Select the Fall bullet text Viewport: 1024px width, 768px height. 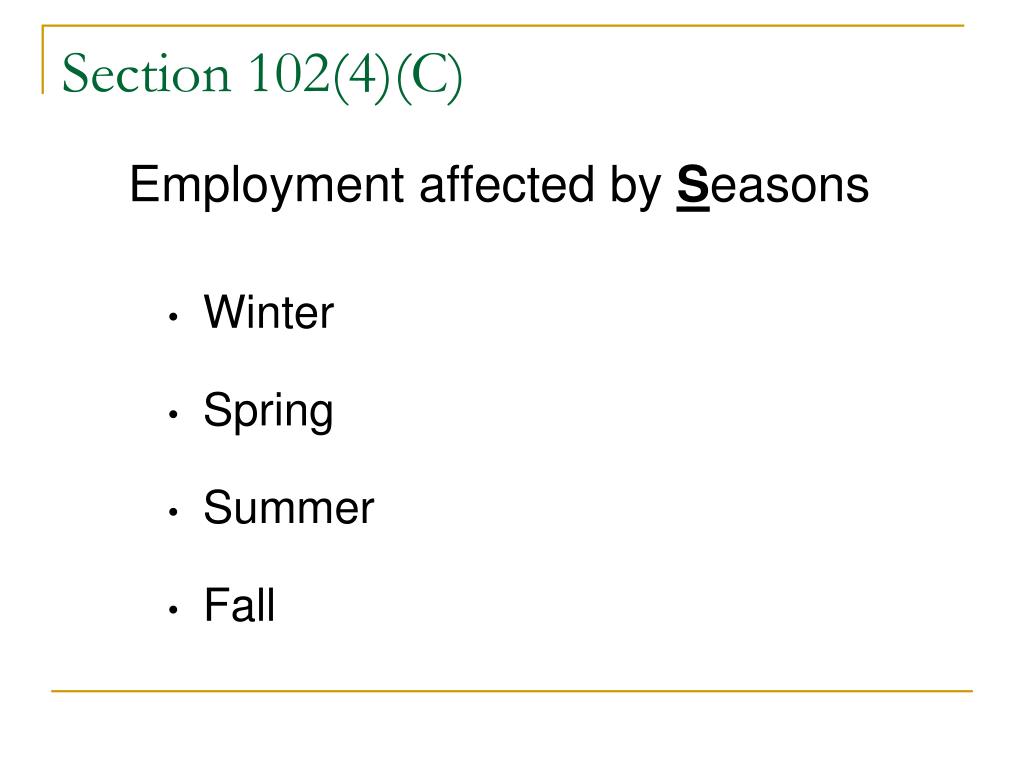click(240, 605)
